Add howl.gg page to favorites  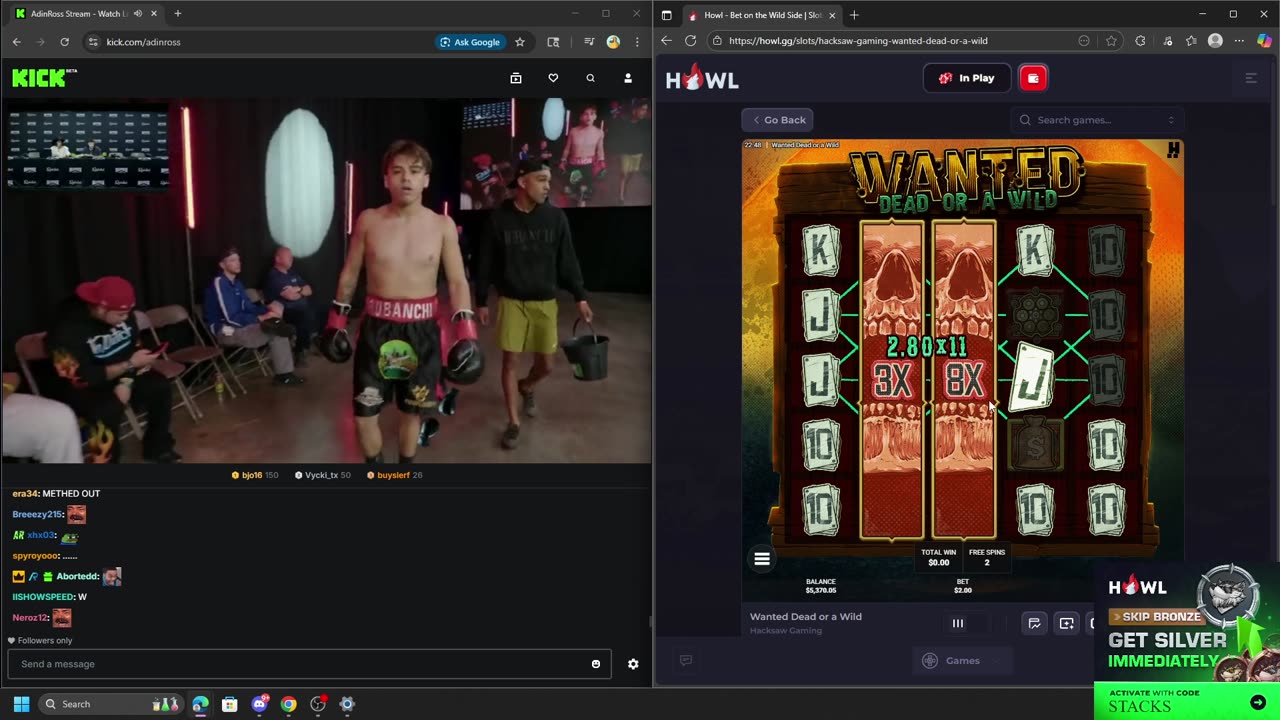tap(1111, 41)
